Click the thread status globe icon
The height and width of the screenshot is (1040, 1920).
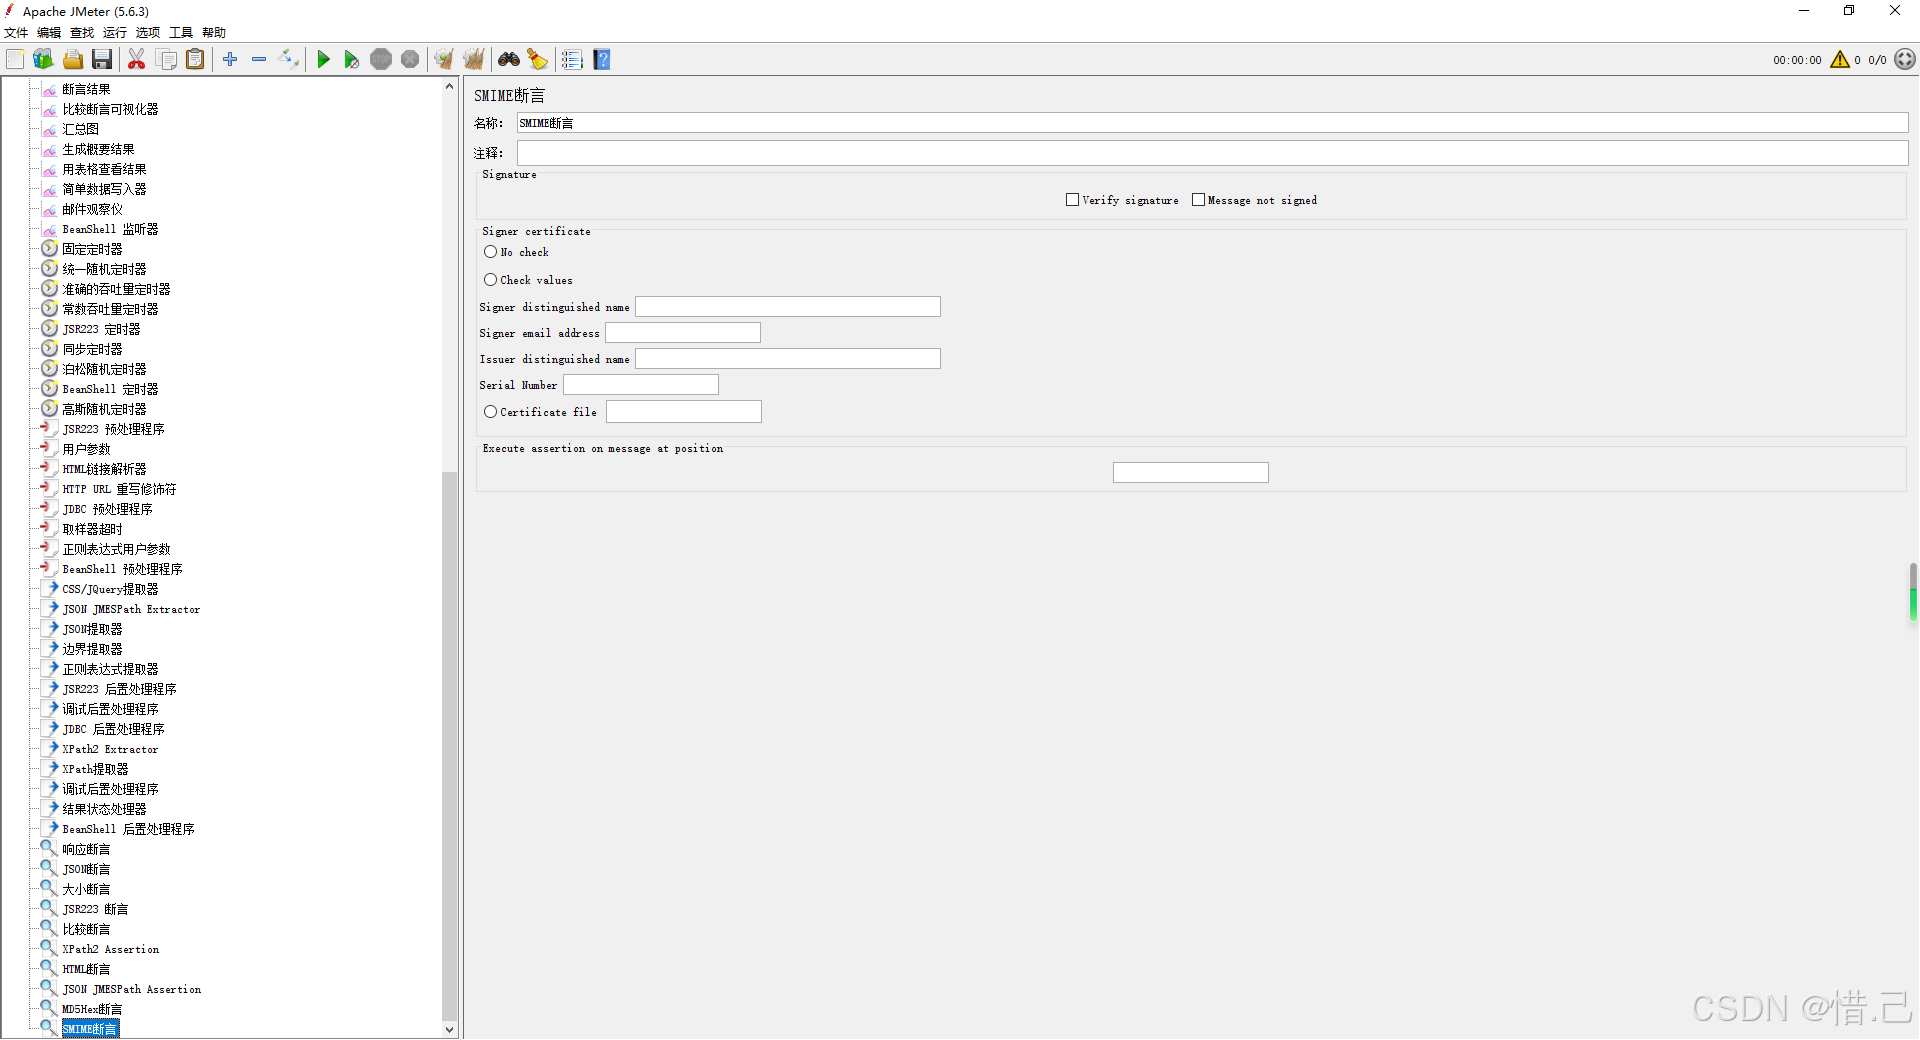tap(1905, 60)
